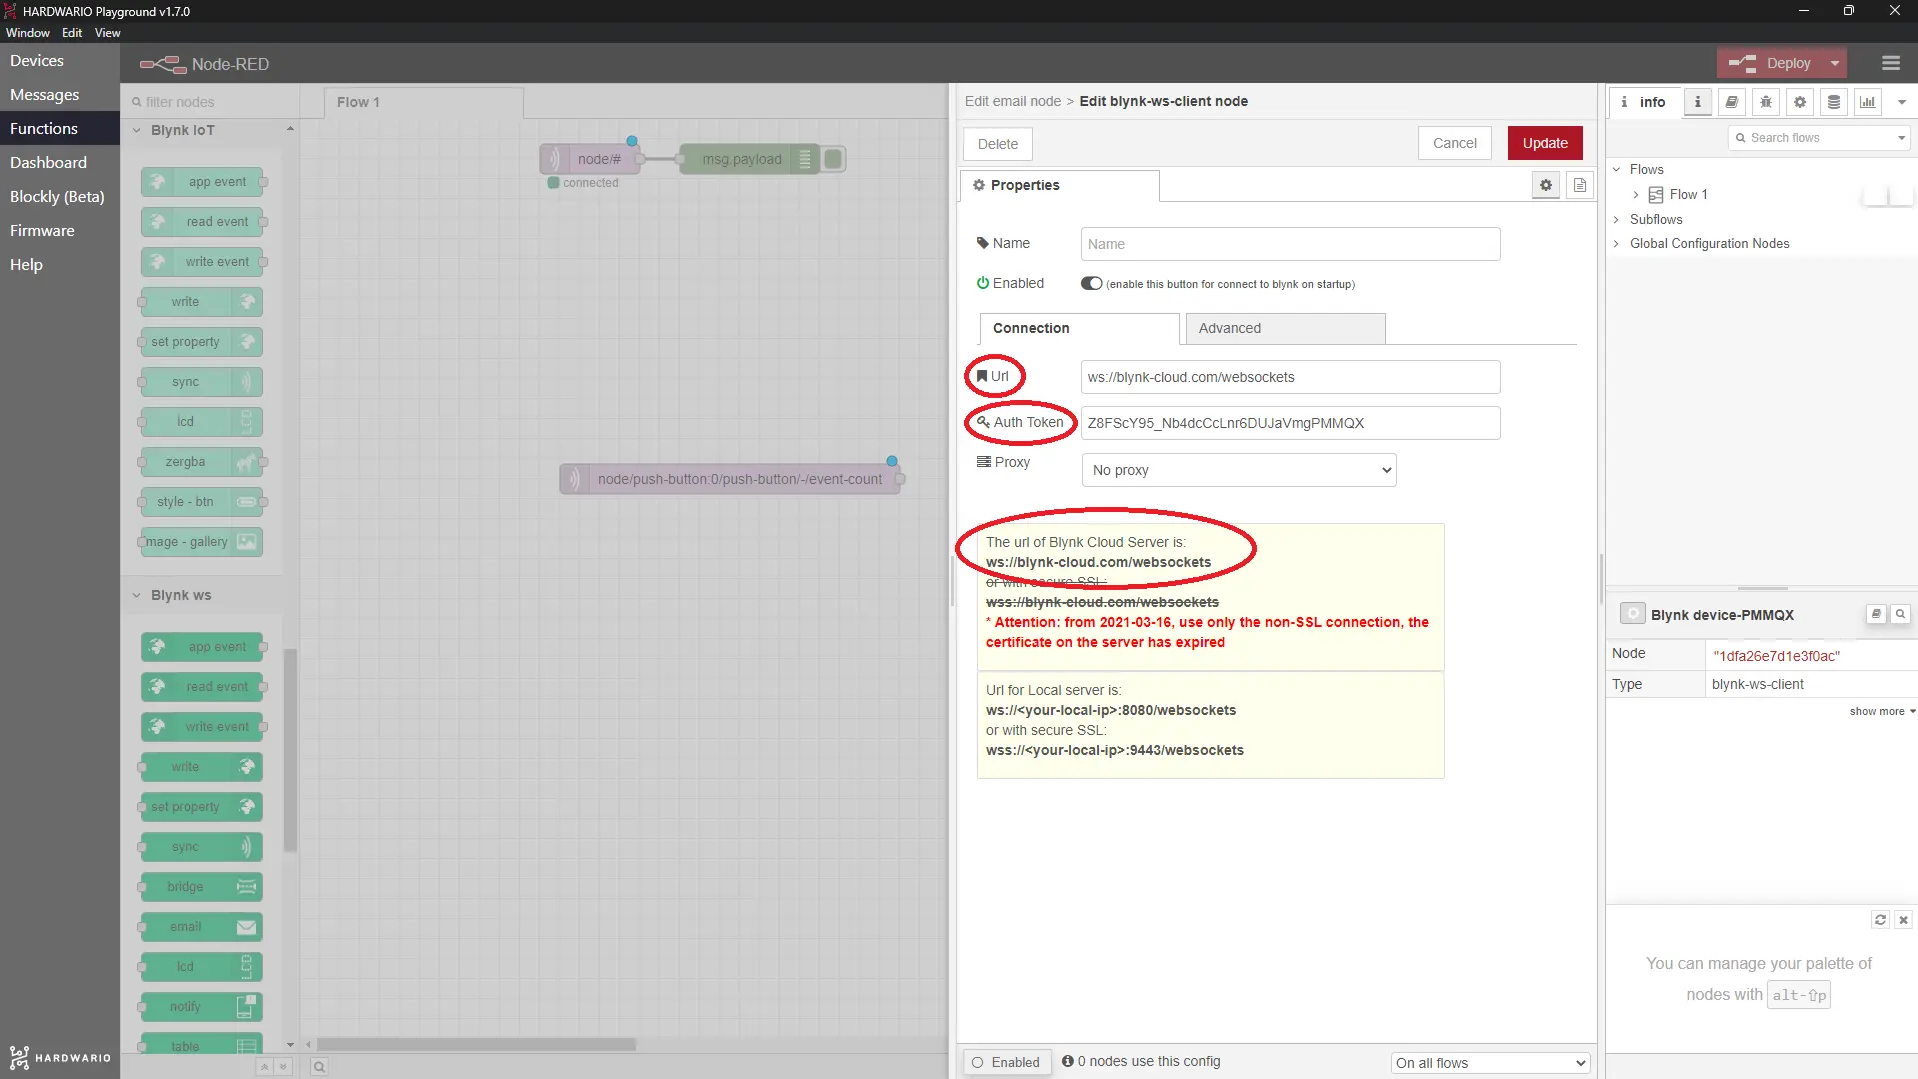This screenshot has height=1079, width=1918.
Task: Expand Global Configuration Nodes in the tree
Action: click(1616, 243)
